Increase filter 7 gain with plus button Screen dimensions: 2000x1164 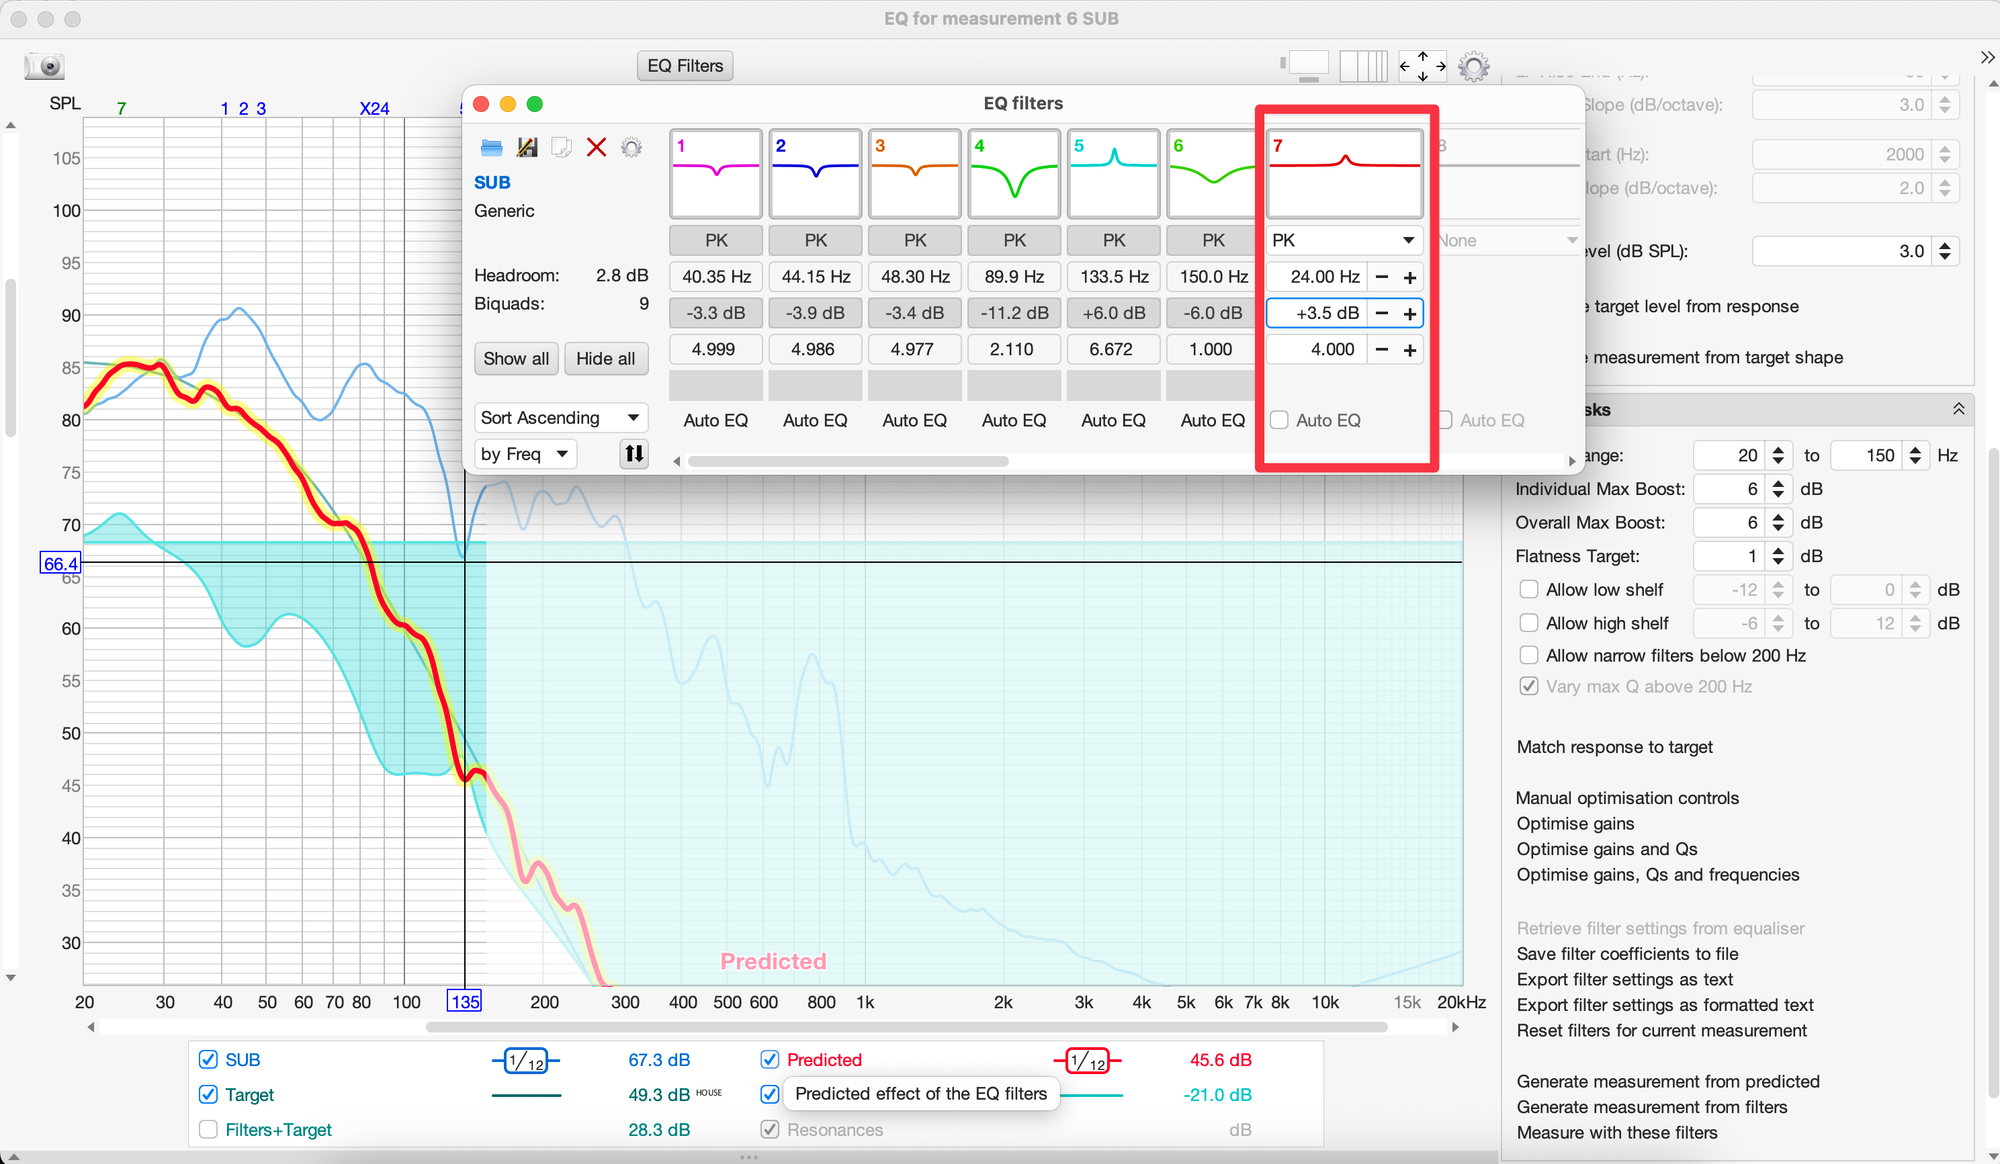coord(1410,313)
